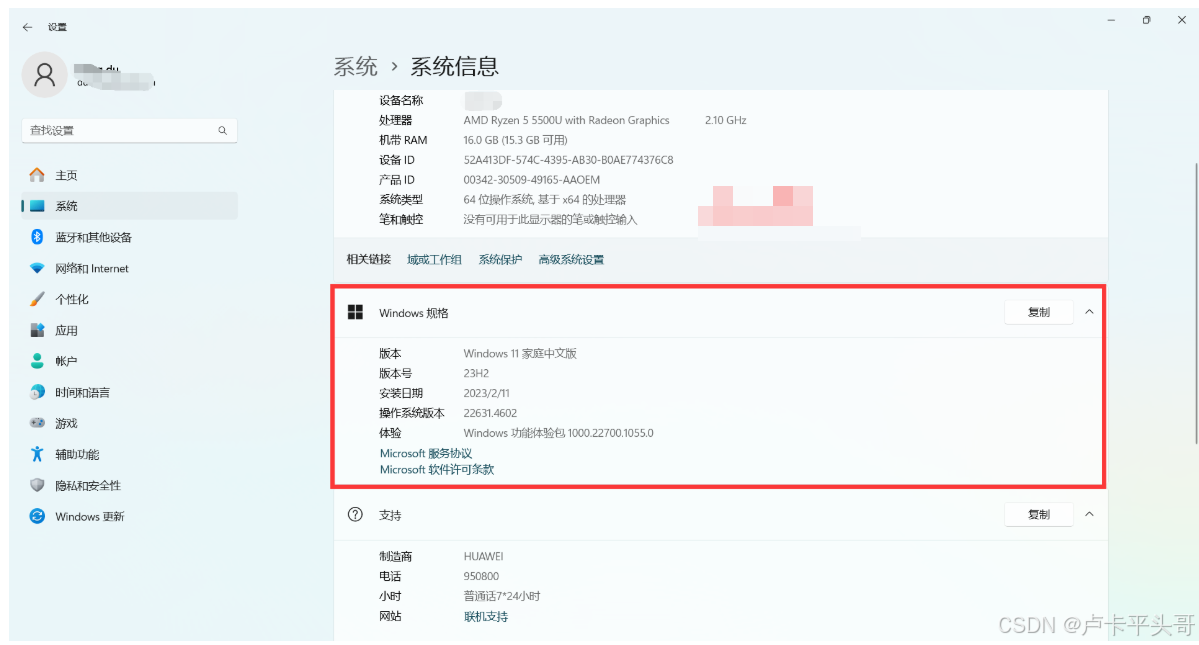Click the 辅助功能 accessibility icon
The height and width of the screenshot is (645, 1199).
pyautogui.click(x=37, y=454)
